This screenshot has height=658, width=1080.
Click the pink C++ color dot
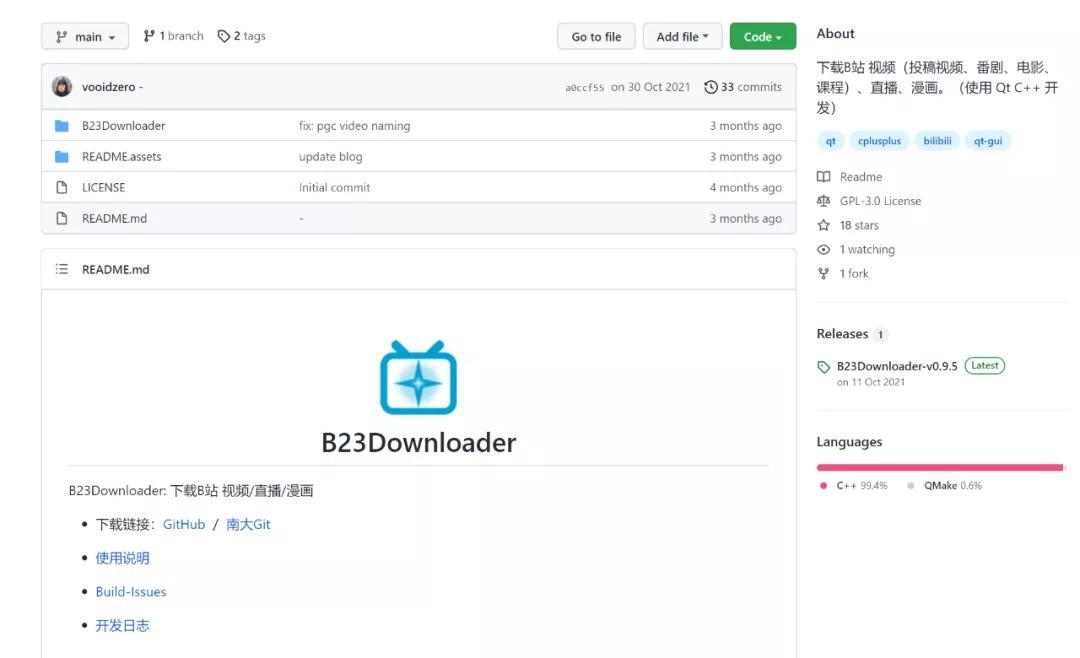point(823,486)
